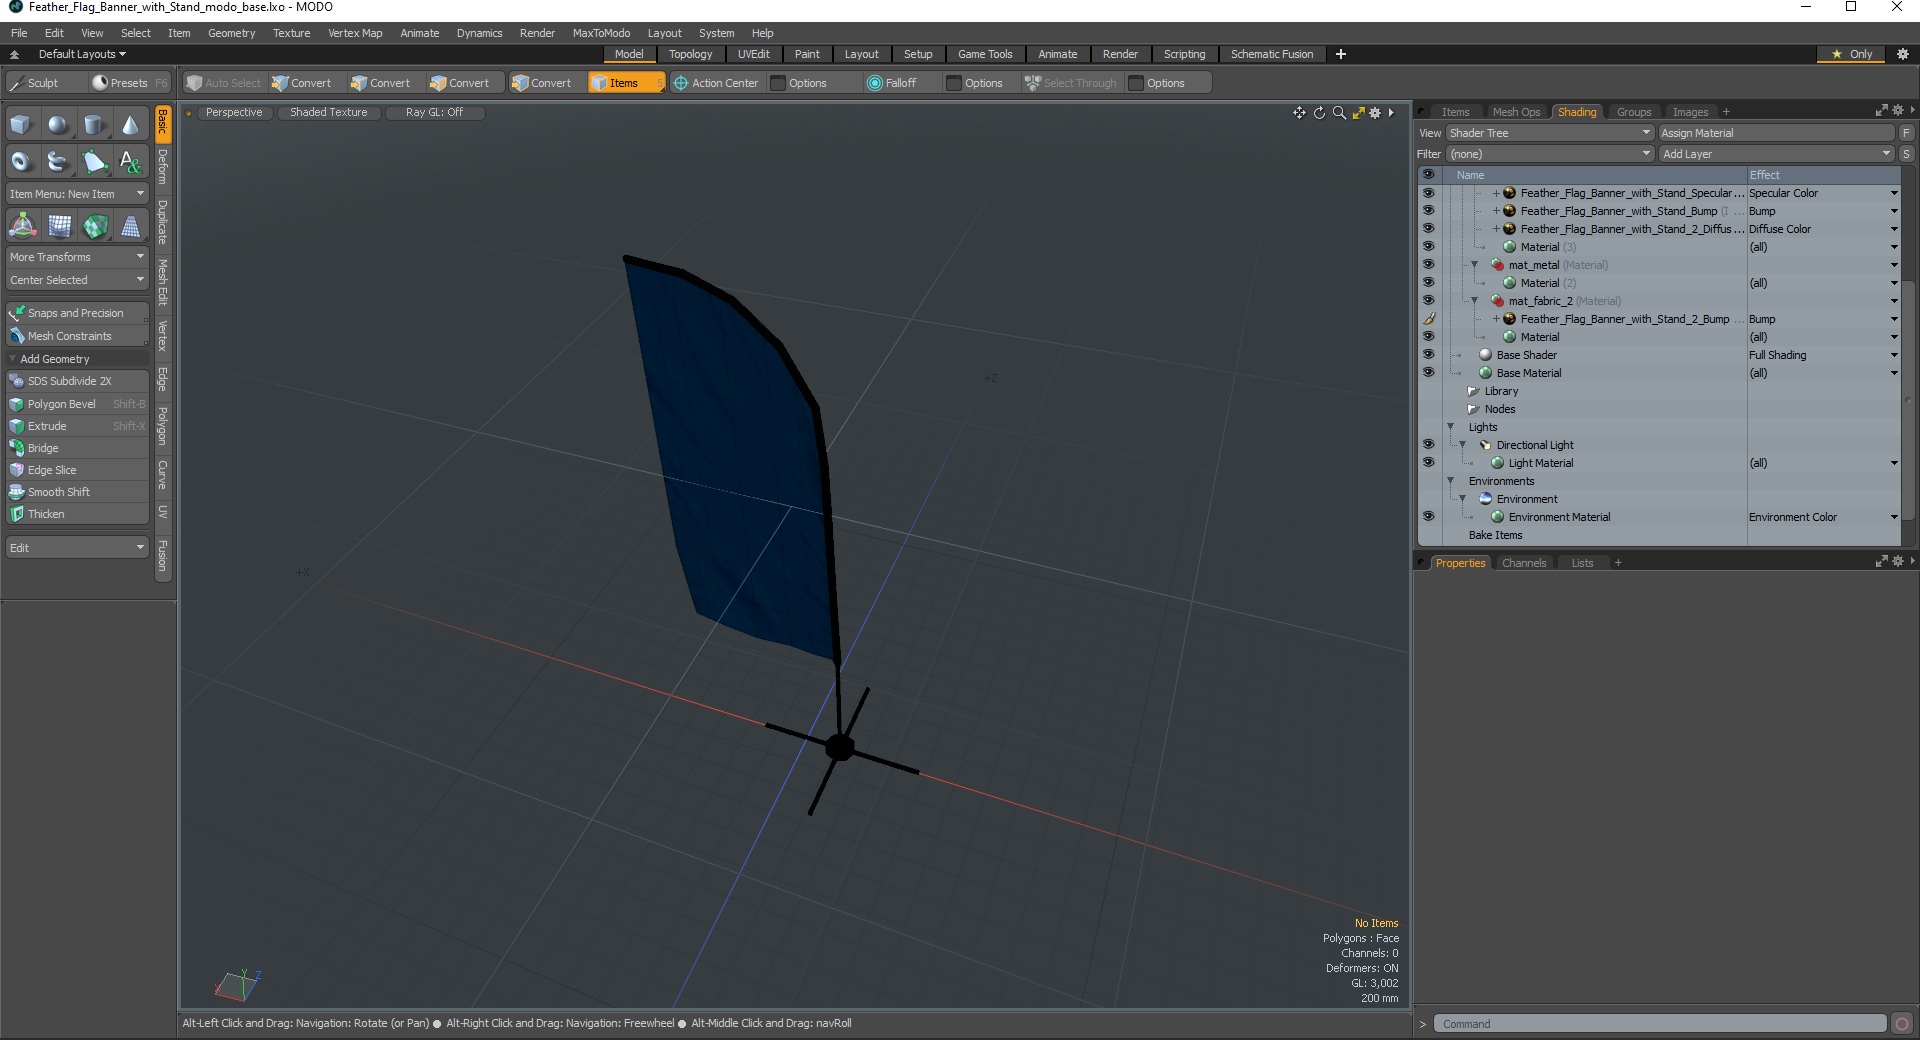Select the Pen polygon tool
Screen dimensions: 1920x1040
tap(94, 161)
